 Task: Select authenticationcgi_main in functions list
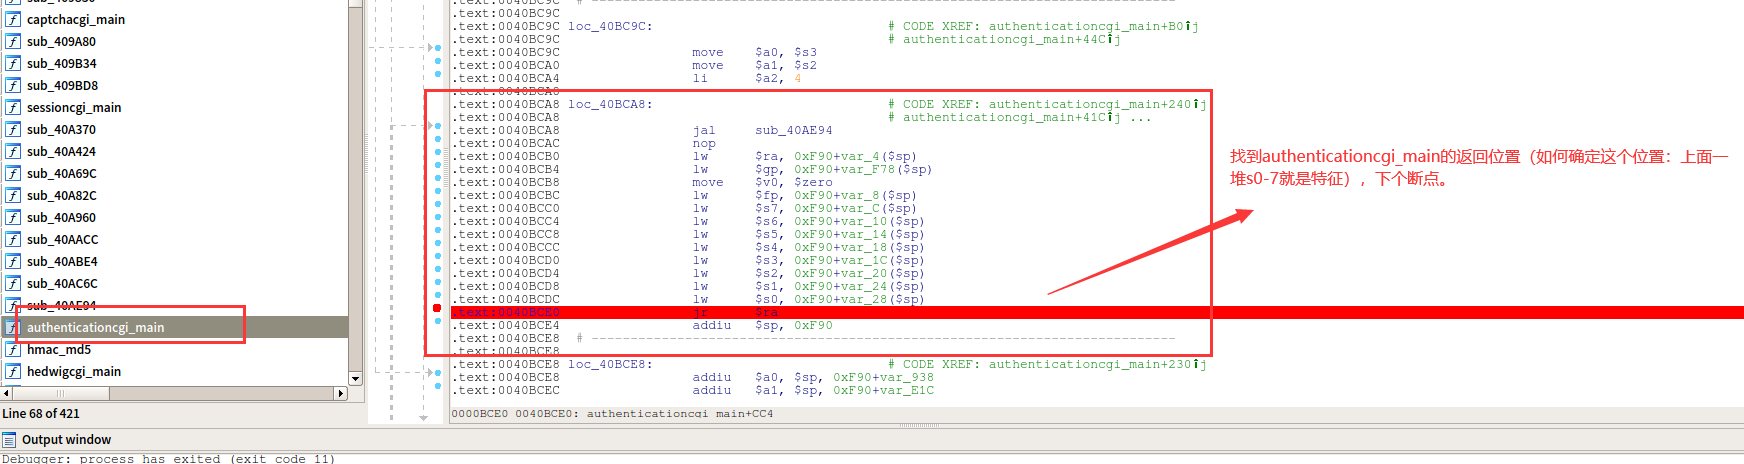95,327
